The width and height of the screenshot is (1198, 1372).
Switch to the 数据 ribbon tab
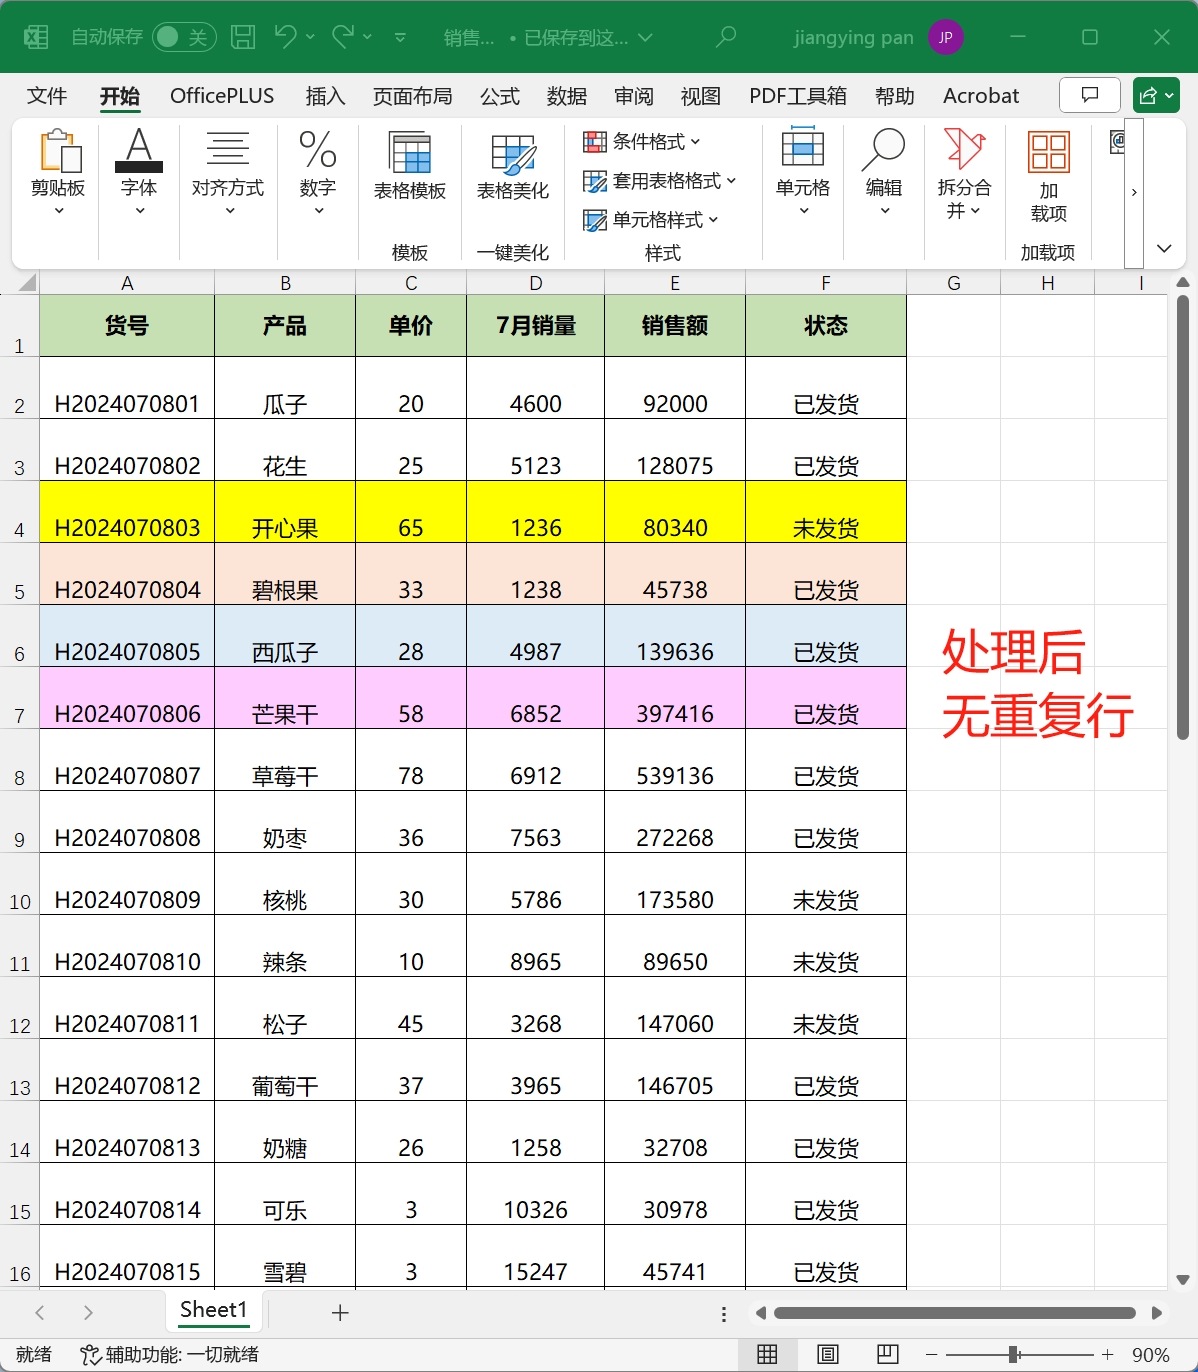point(566,95)
